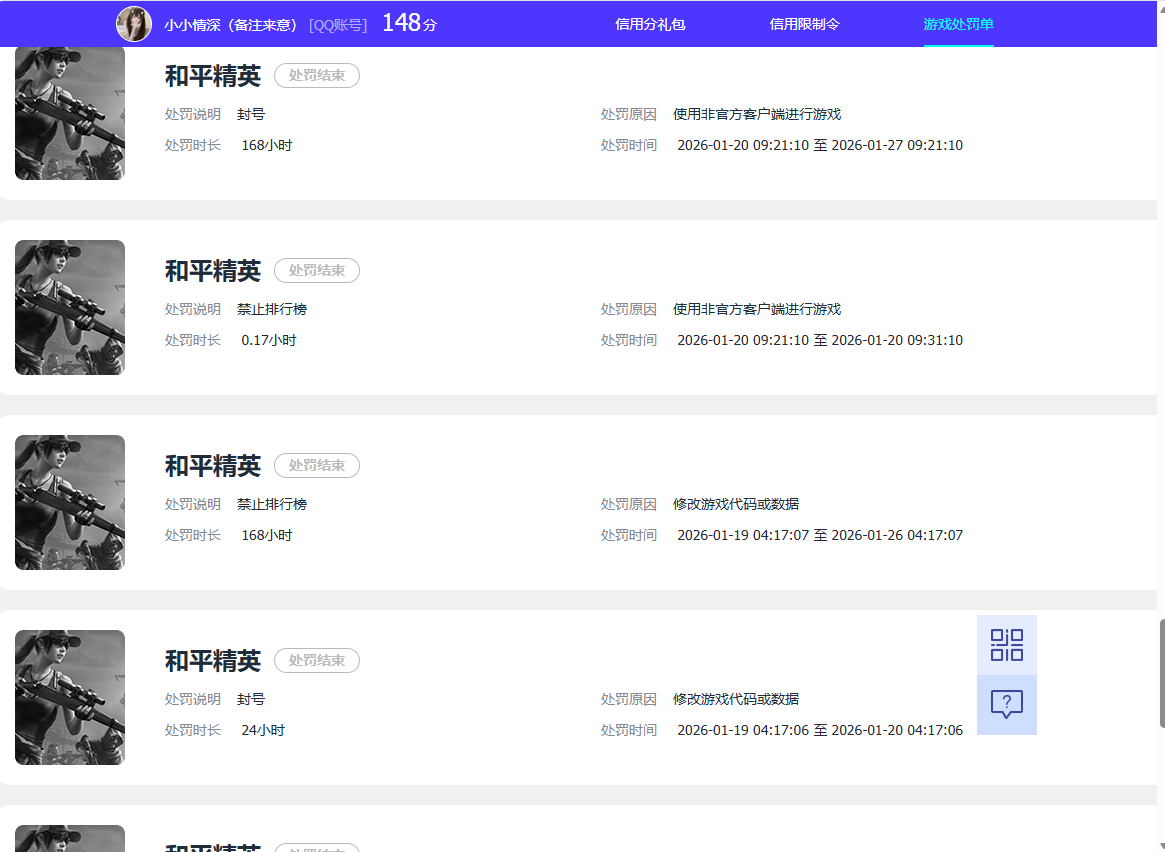
Task: Click game thumbnail of the 2026-01-27 record
Action: pos(70,113)
